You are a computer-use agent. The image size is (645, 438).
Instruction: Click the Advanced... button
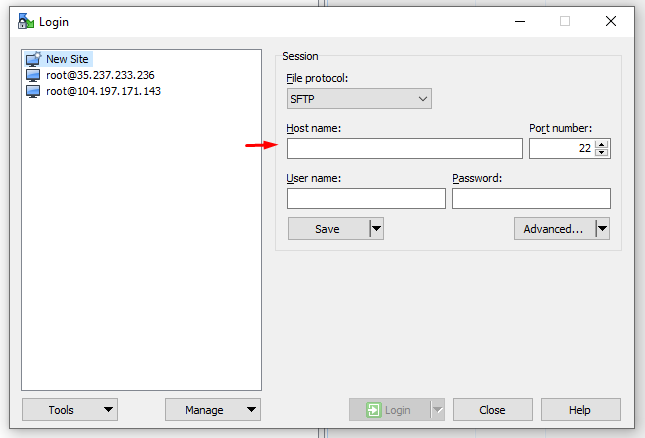tap(553, 229)
